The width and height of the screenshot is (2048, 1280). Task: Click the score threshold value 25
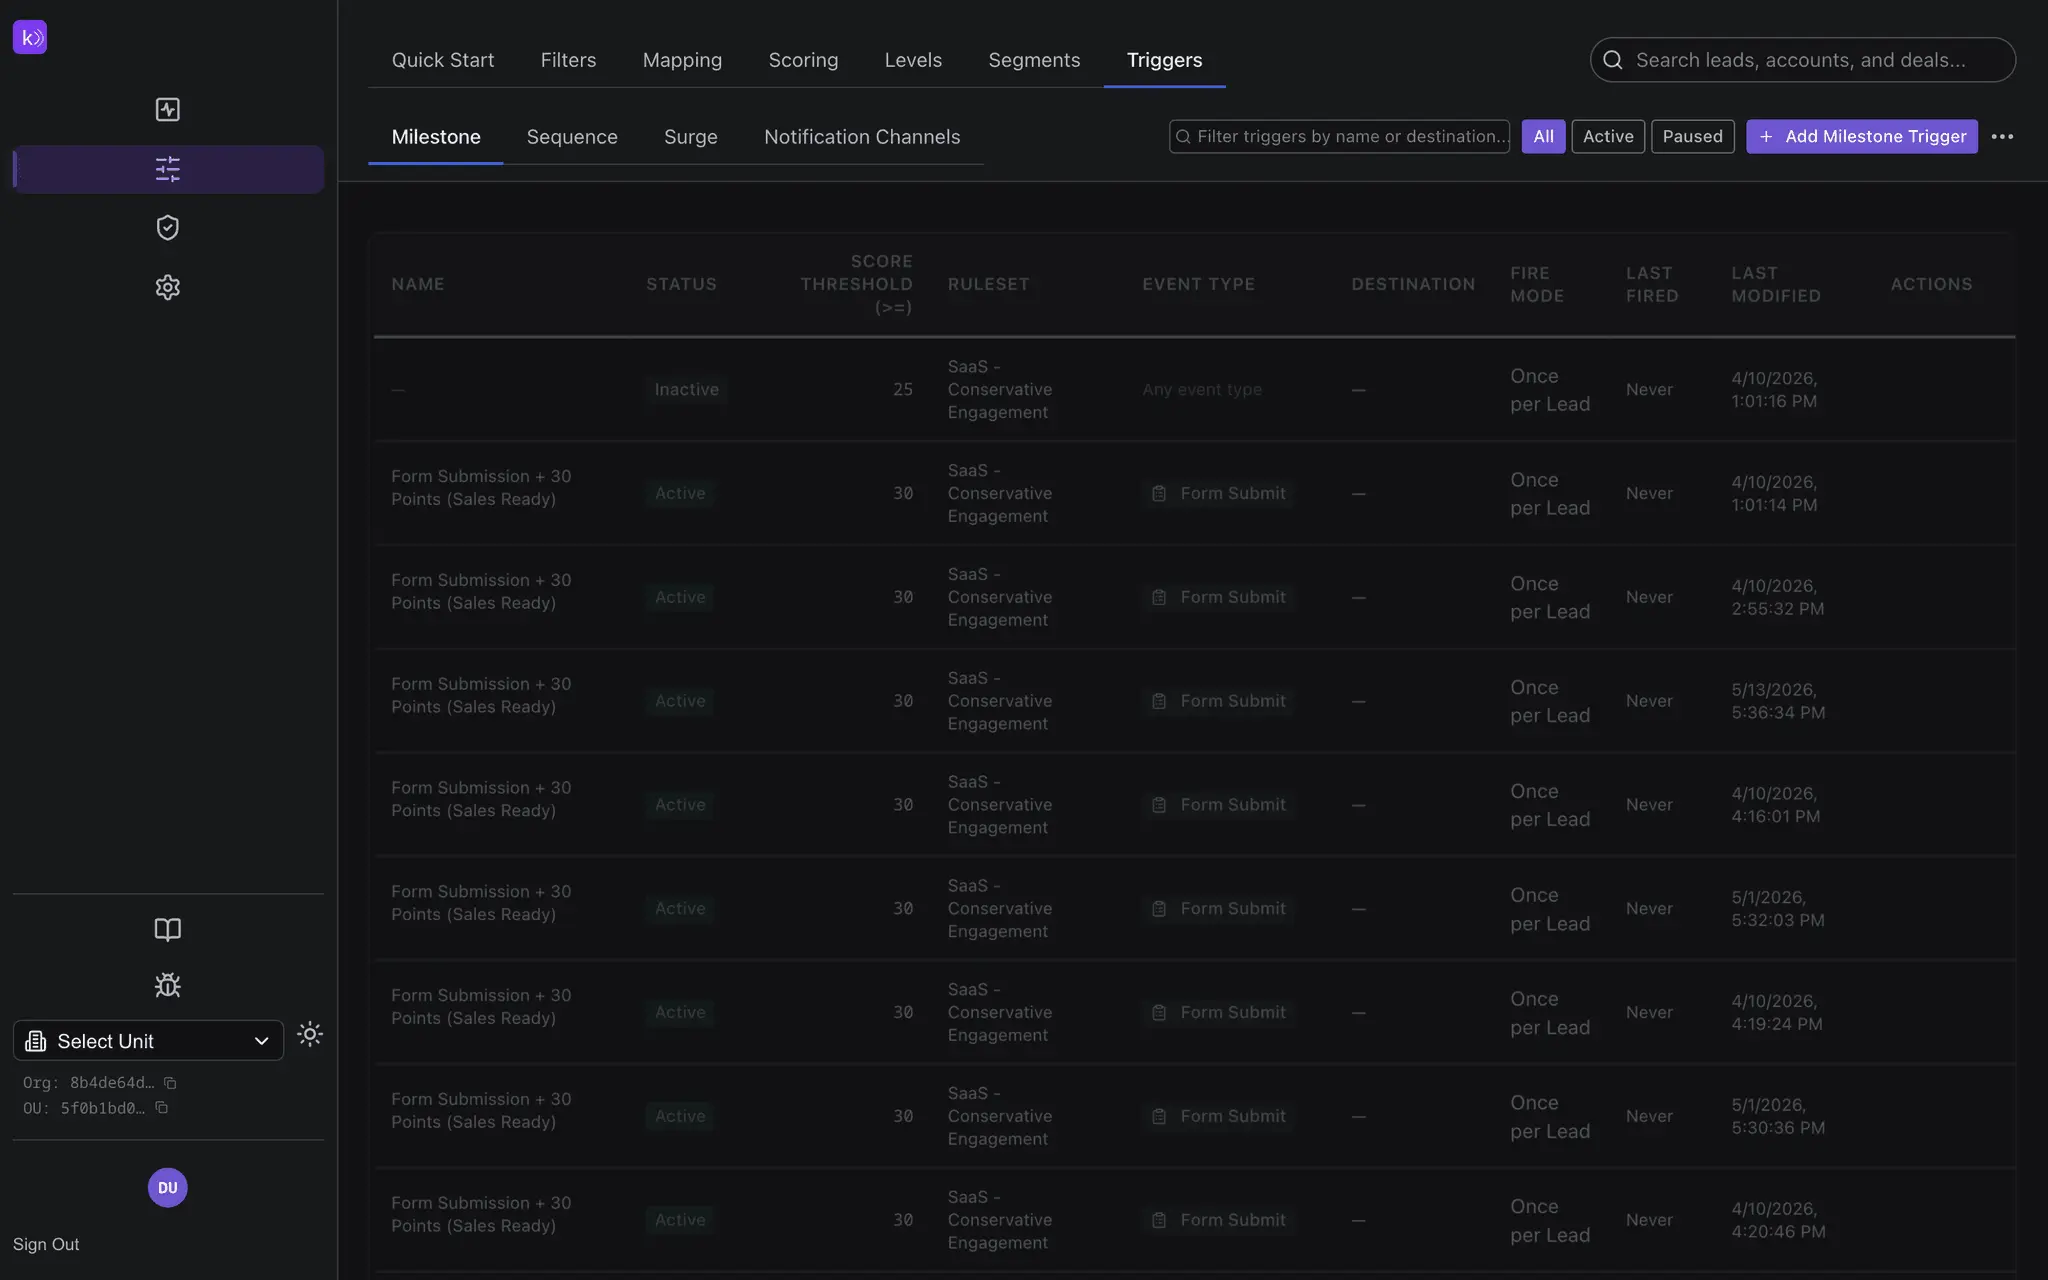(x=902, y=389)
